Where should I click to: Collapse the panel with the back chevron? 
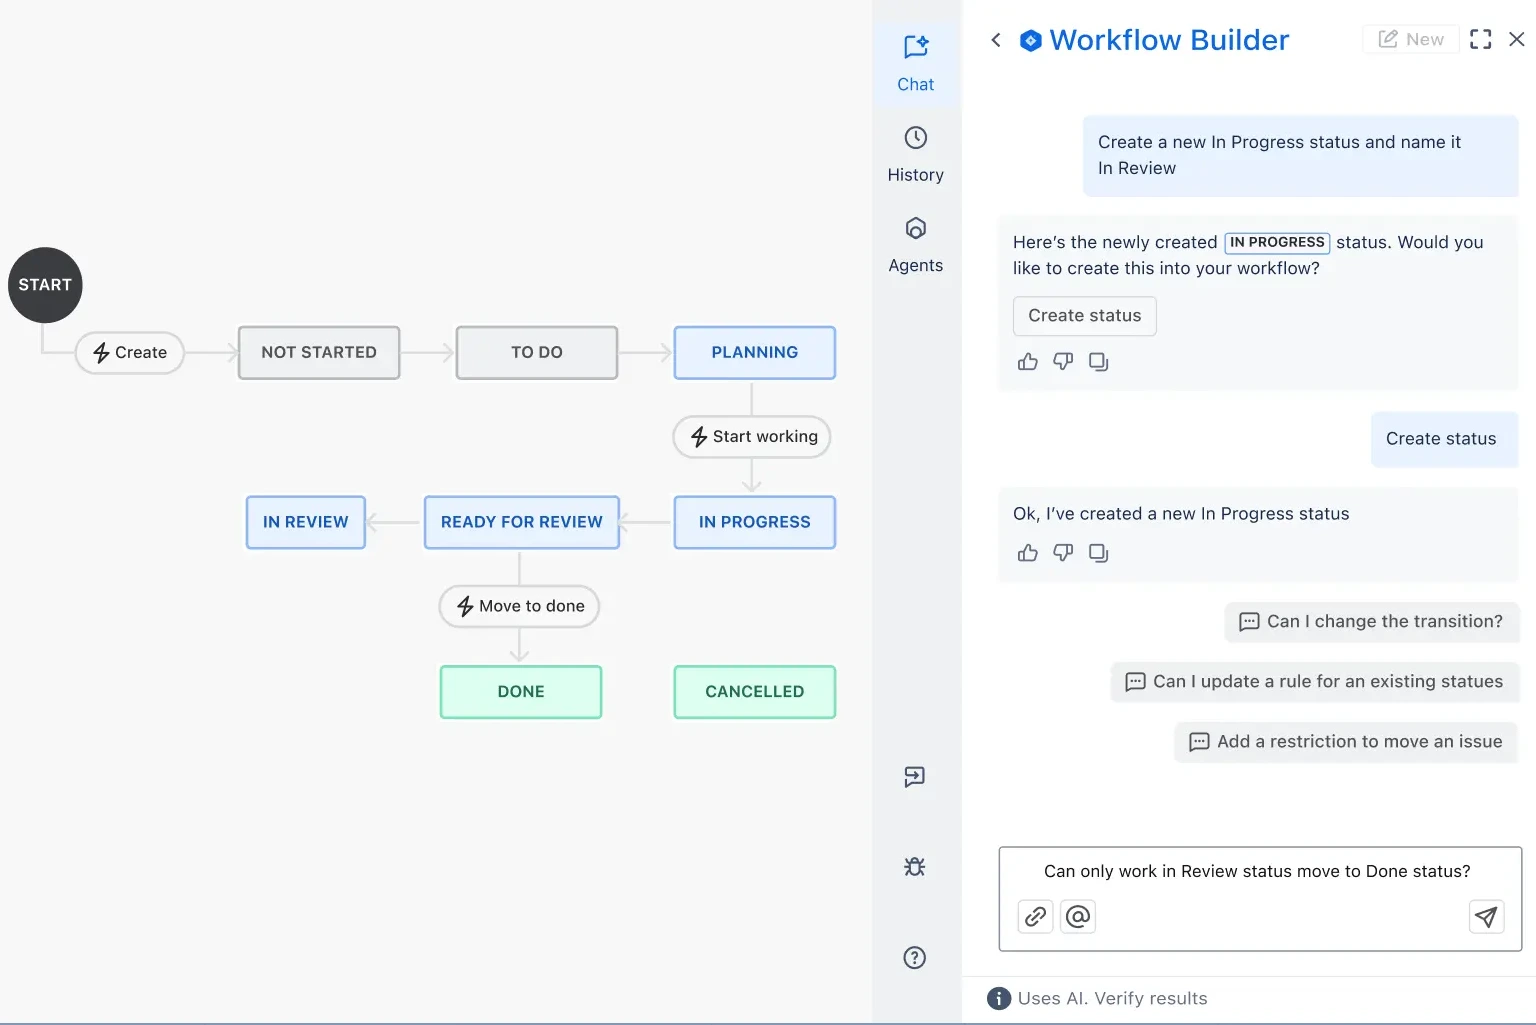point(995,39)
